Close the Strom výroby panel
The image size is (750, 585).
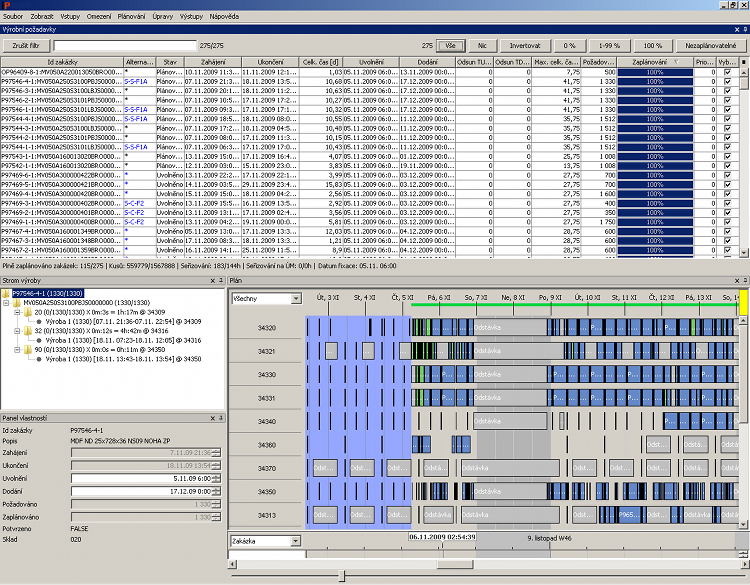pyautogui.click(x=213, y=281)
